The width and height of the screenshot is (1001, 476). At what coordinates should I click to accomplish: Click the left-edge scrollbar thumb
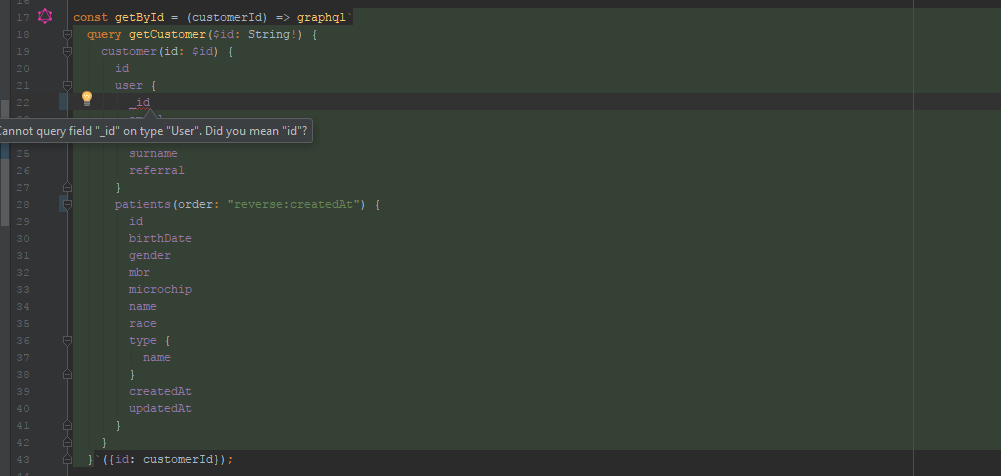[x=4, y=160]
